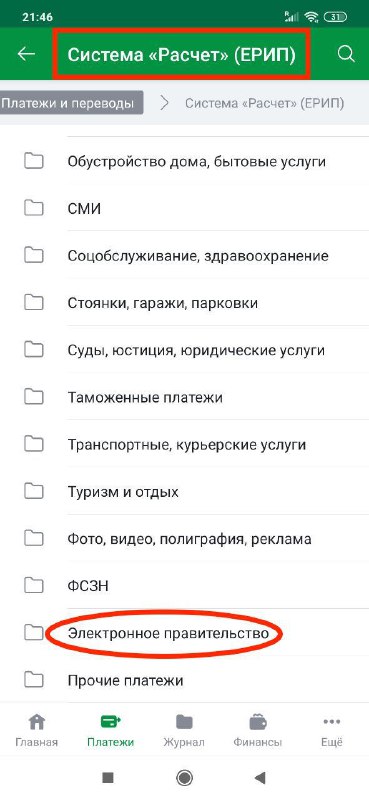Image resolution: width=369 pixels, height=800 pixels.
Task: Tap the Android recent apps square
Action: point(108,778)
